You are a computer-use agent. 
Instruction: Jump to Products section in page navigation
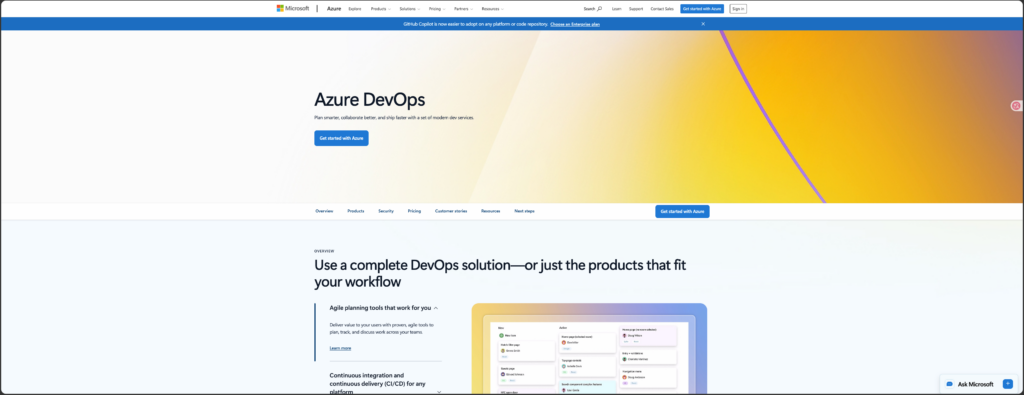coord(356,212)
